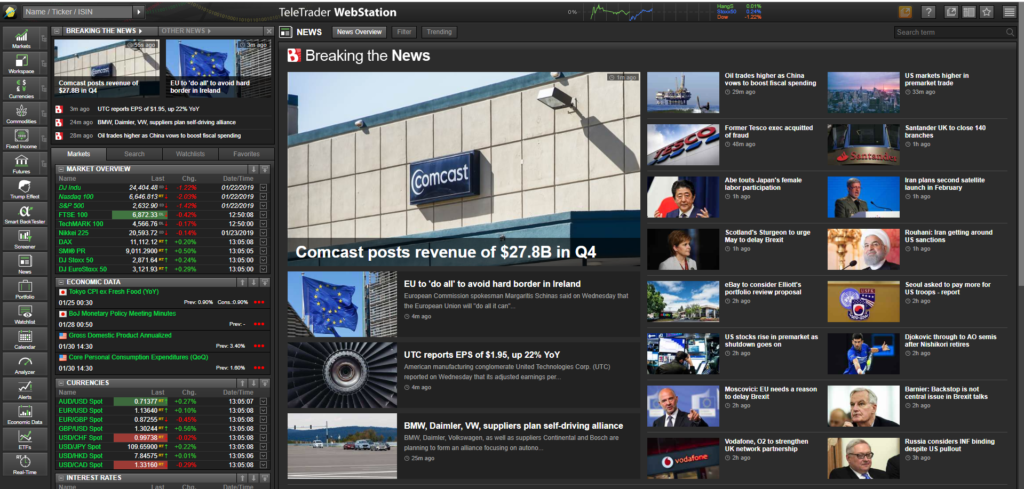Viewport: 1024px width, 489px height.
Task: Open Former Tesco exec acquitted story
Action: 769,132
